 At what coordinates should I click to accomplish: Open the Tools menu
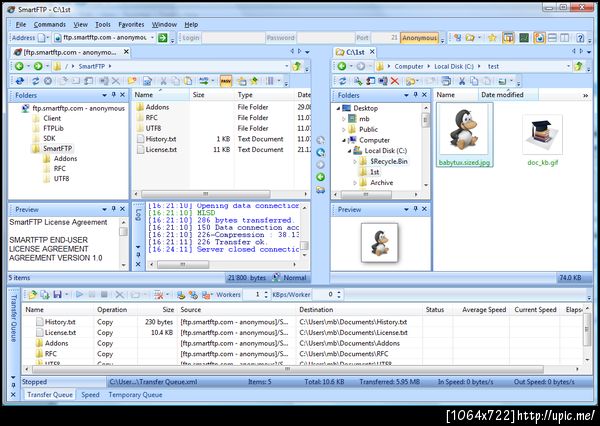(103, 24)
